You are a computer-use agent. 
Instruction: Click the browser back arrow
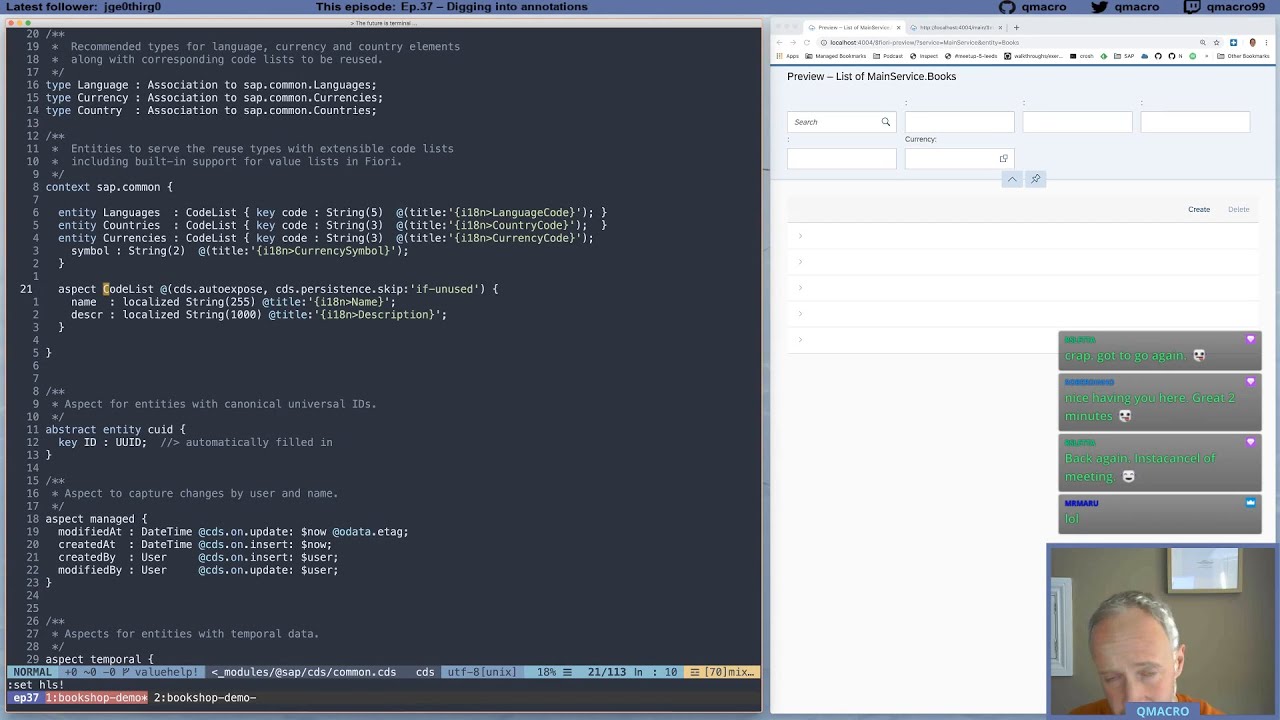(779, 42)
